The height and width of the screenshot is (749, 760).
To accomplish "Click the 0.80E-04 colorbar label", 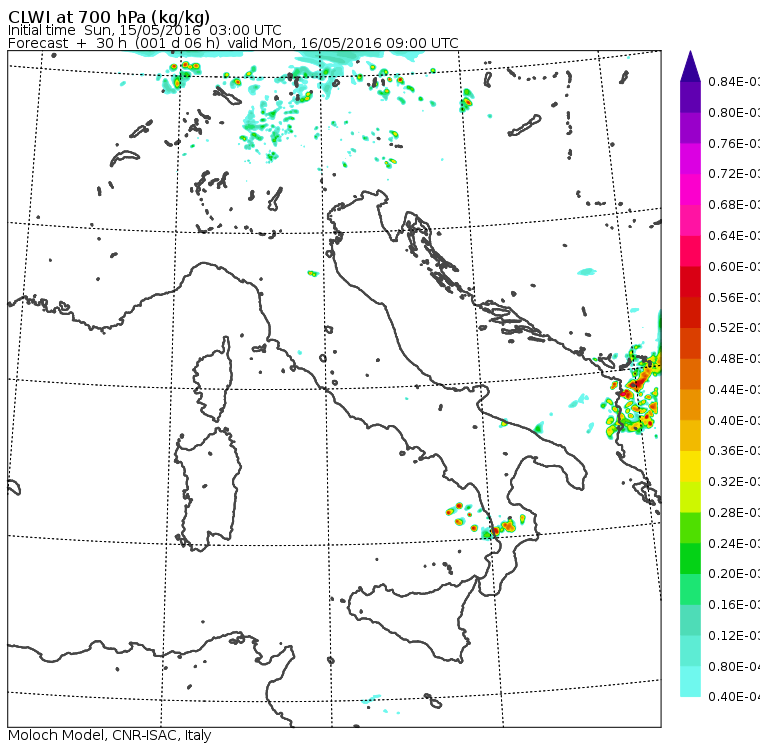I will pos(733,667).
